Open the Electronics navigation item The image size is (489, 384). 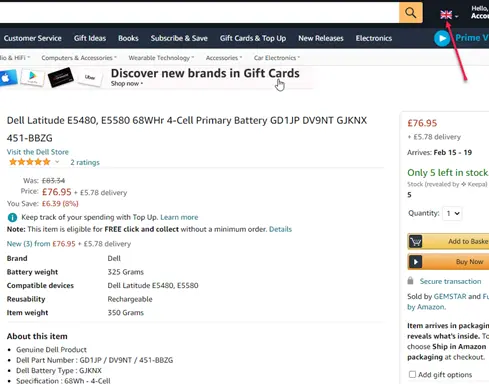tap(374, 38)
